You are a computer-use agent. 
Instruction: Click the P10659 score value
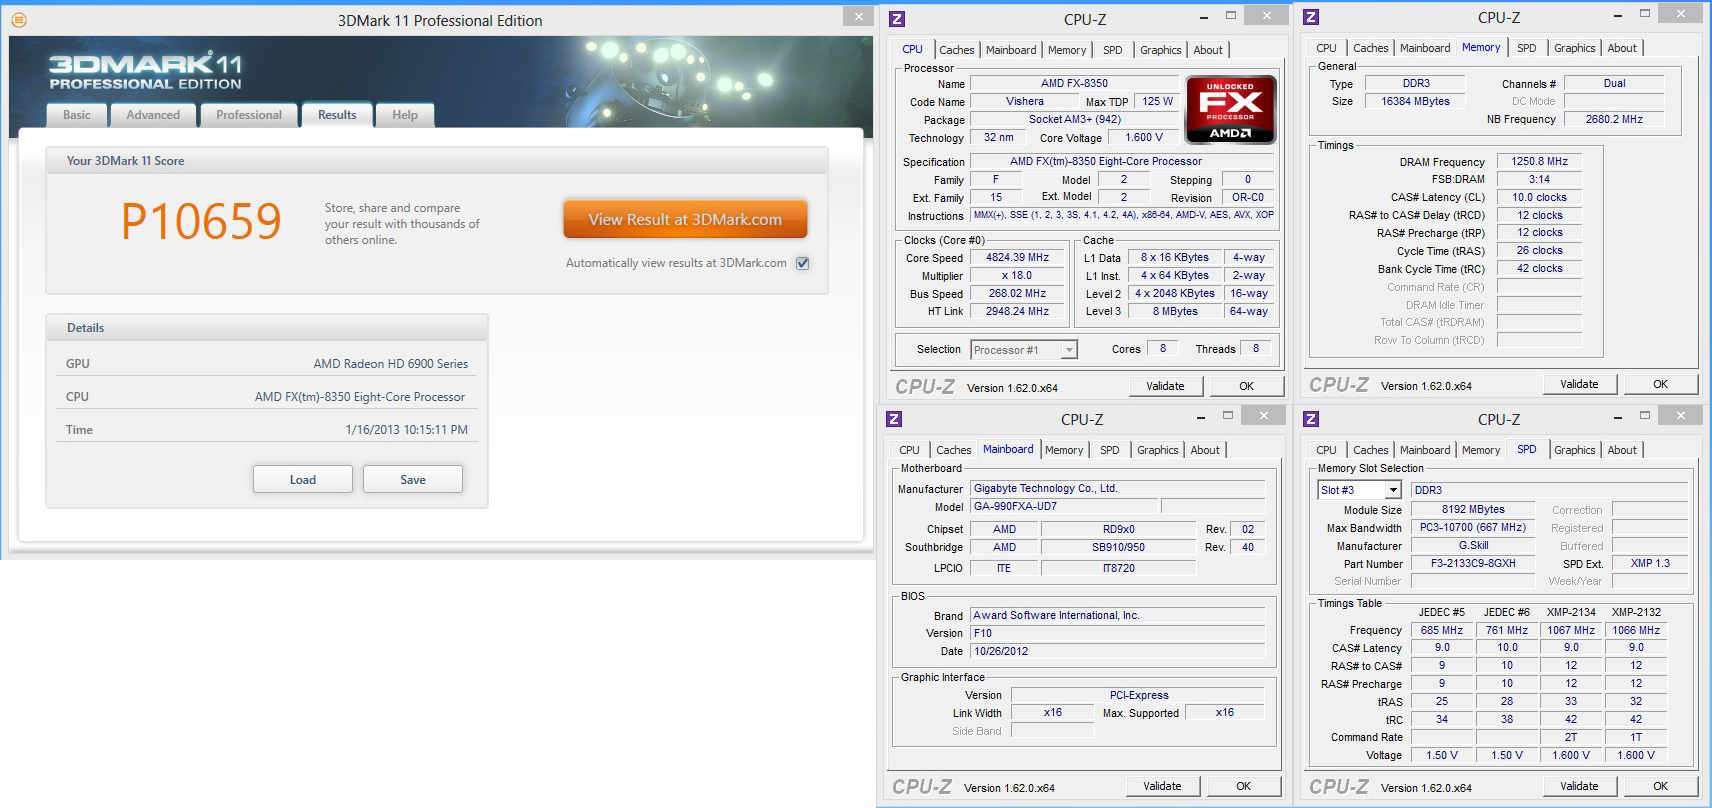point(201,221)
